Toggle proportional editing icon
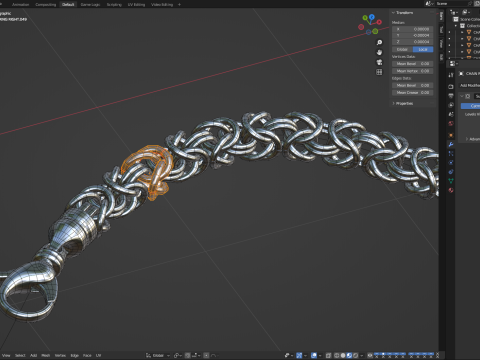 click(x=206, y=355)
